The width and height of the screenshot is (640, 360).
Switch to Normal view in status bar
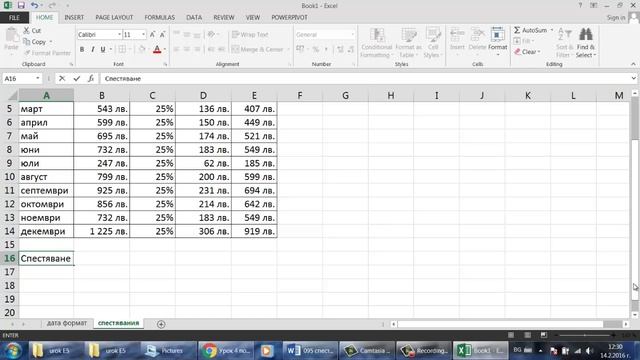[511, 335]
